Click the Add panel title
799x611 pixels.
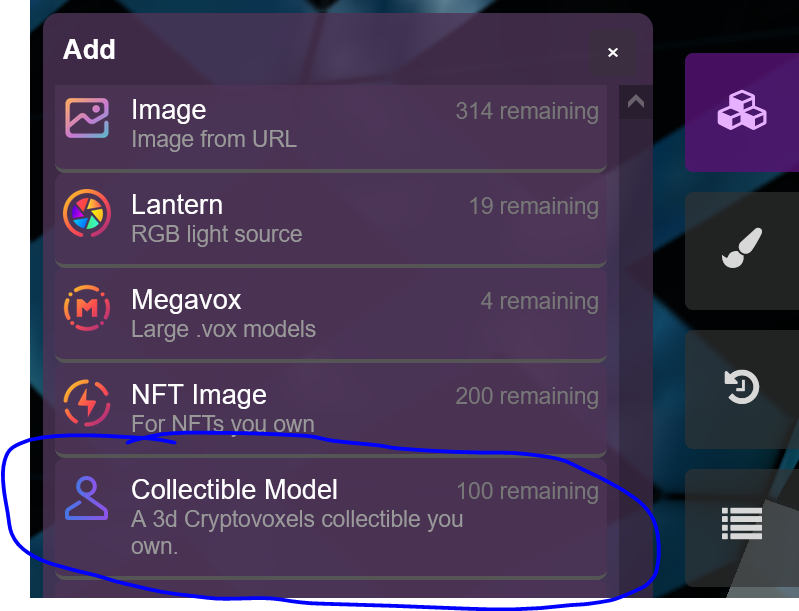click(89, 49)
